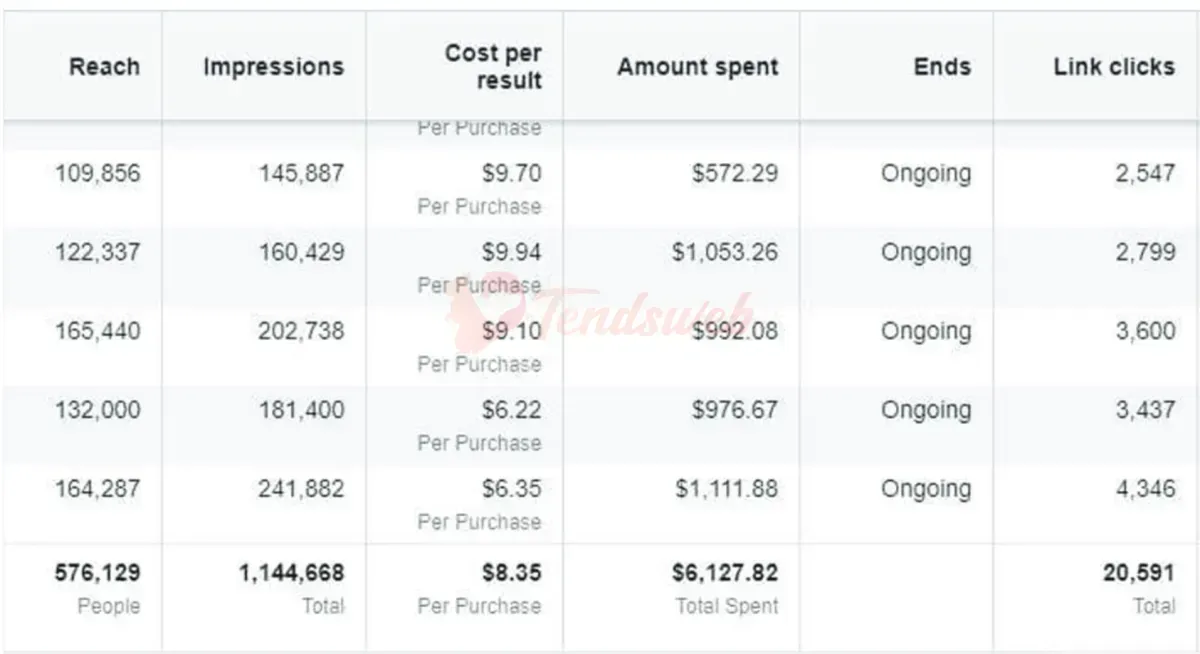Click the $976.67 amount spent value
This screenshot has height=654, width=1200.
(734, 410)
